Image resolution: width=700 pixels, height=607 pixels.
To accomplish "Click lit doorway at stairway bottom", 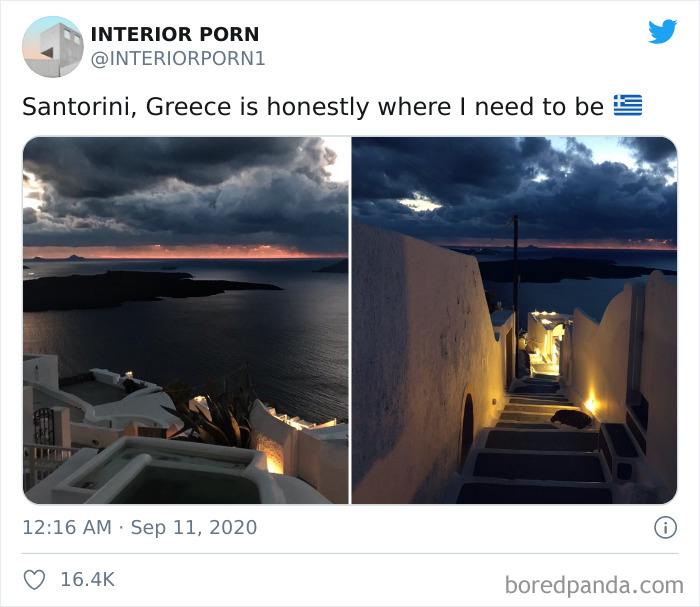I will pos(547,350).
